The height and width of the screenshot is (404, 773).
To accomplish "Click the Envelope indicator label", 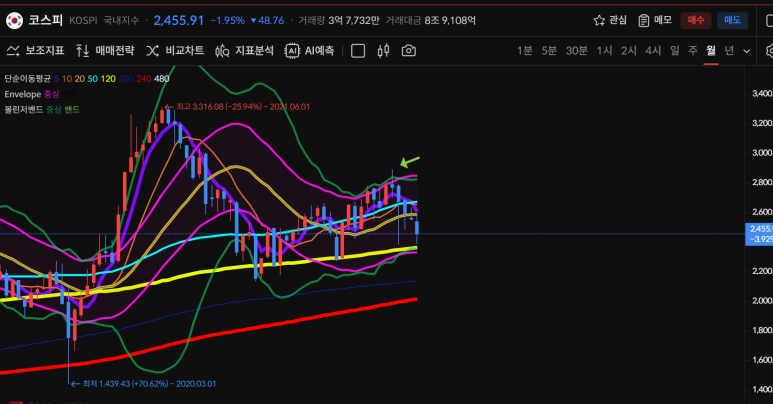I will click(x=23, y=94).
